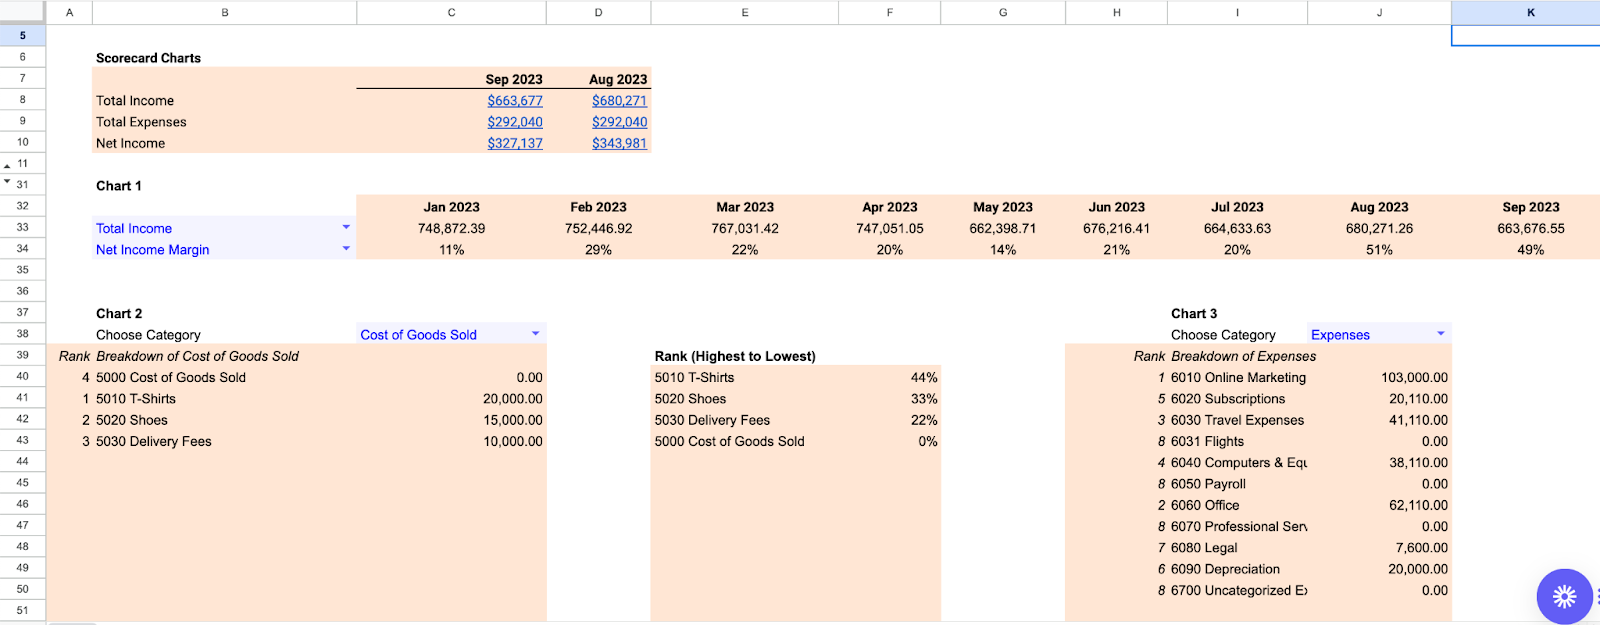1600x625 pixels.
Task: Select the Jul 2023 income value 664,633.63
Action: 1237,228
